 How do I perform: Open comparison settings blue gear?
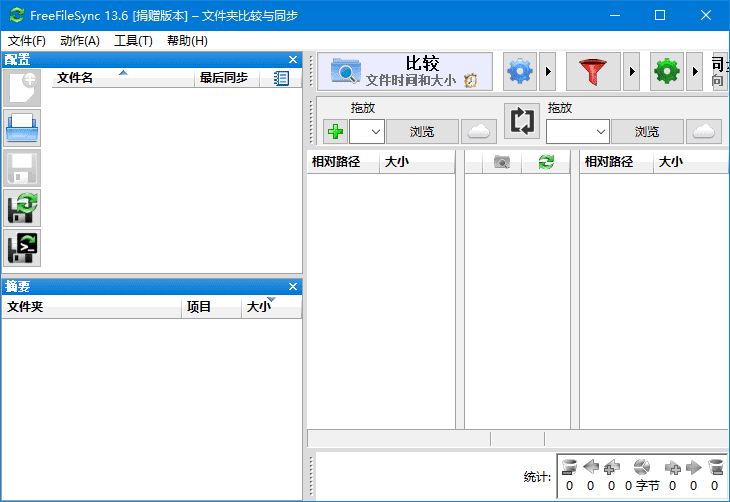click(x=520, y=72)
